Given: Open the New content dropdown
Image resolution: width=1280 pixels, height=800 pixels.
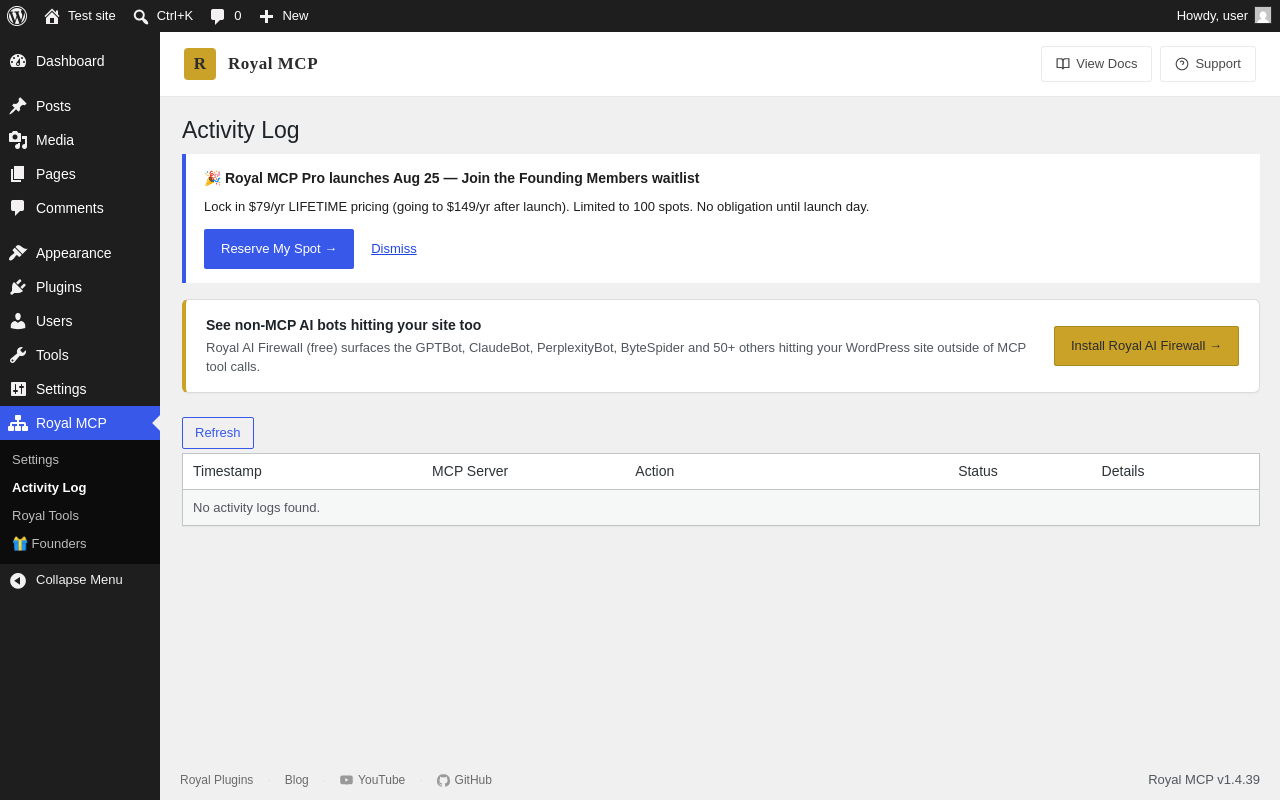Looking at the screenshot, I should click(284, 16).
